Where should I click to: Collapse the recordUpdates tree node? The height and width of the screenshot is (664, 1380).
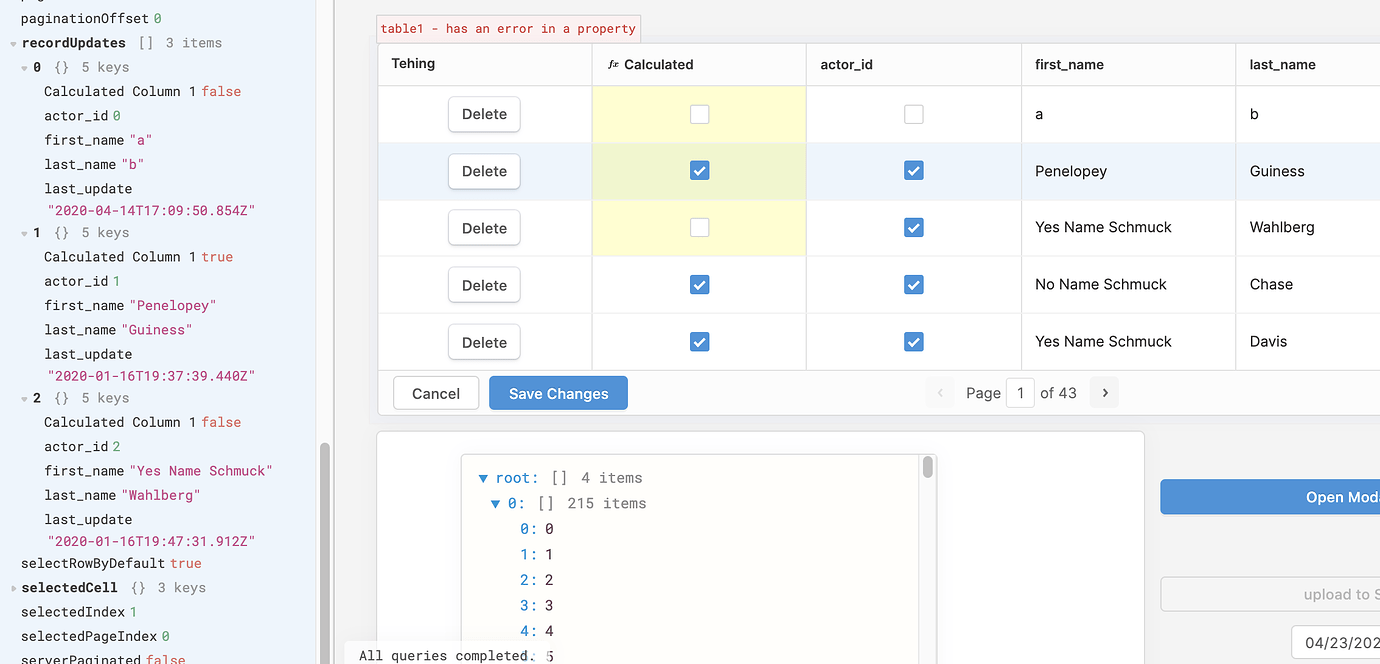(x=12, y=42)
